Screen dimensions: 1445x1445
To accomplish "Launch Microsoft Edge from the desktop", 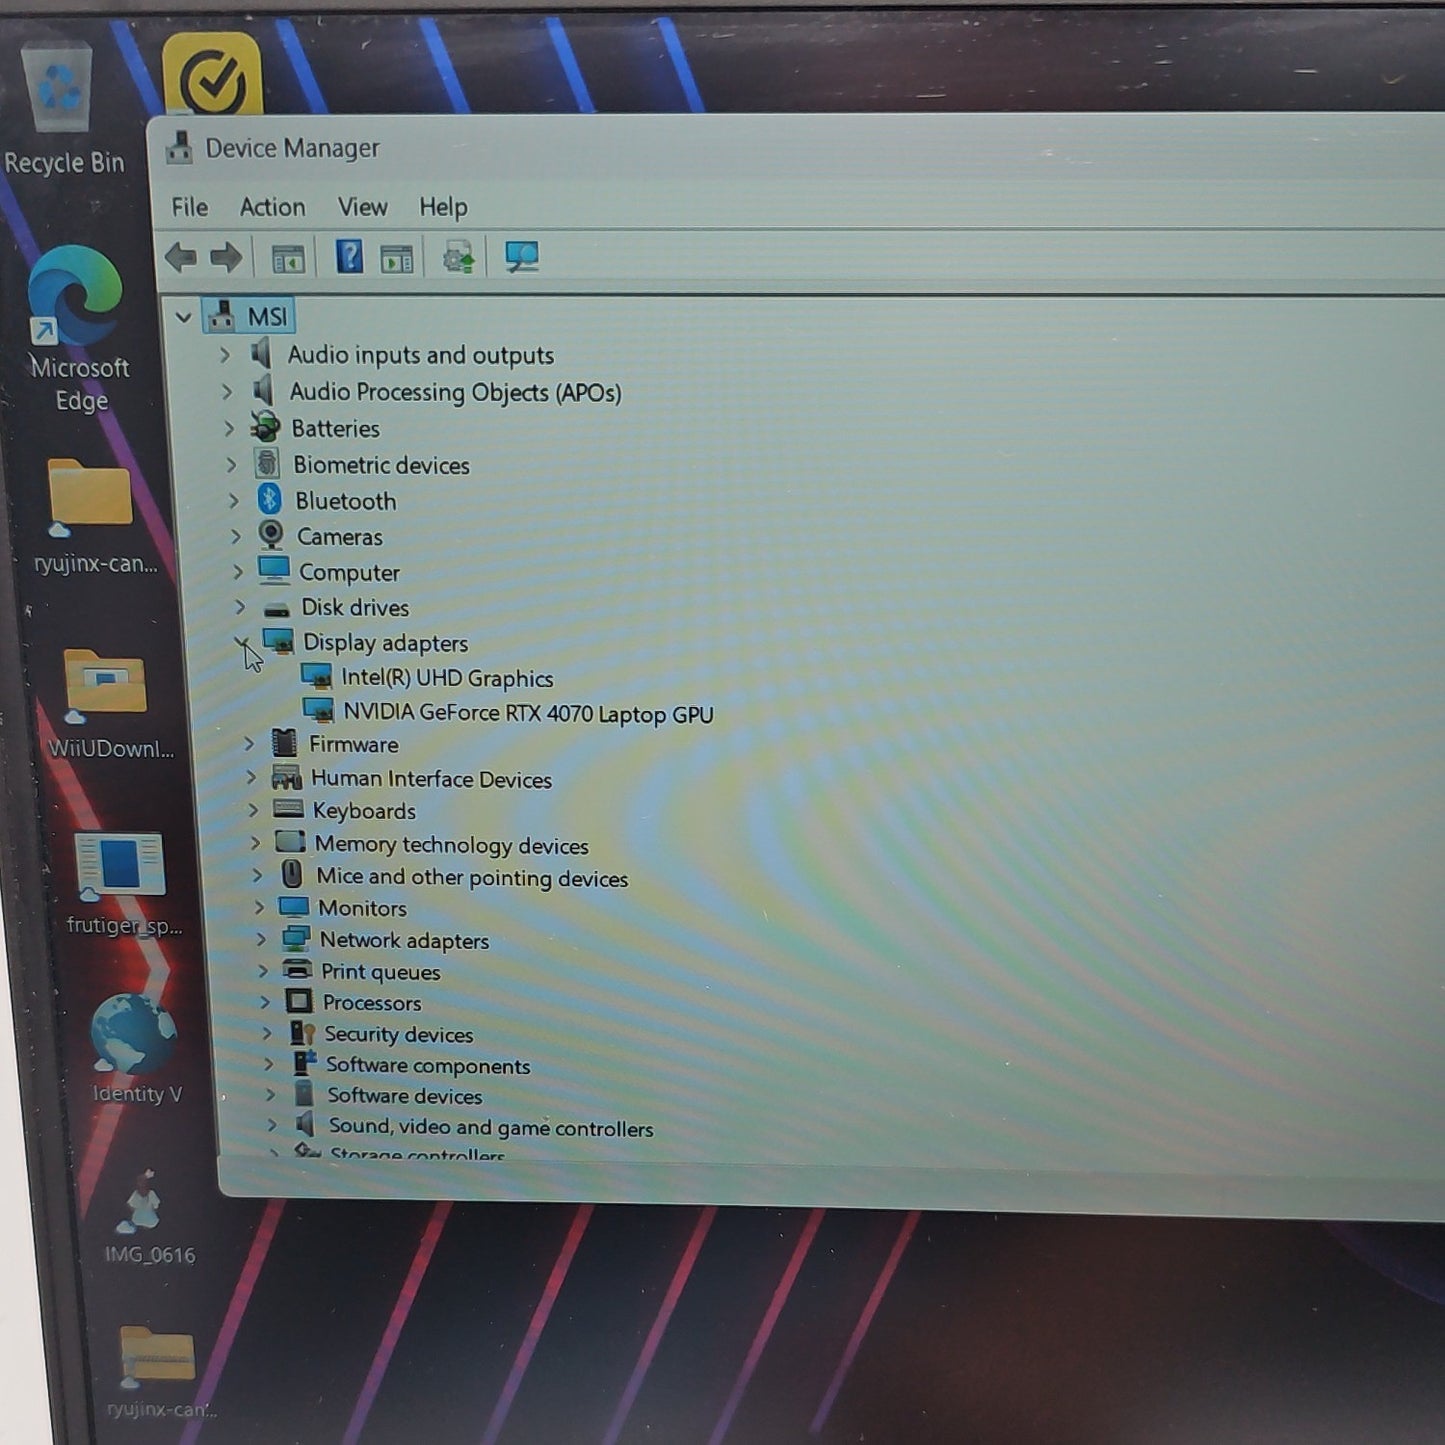I will 78,330.
